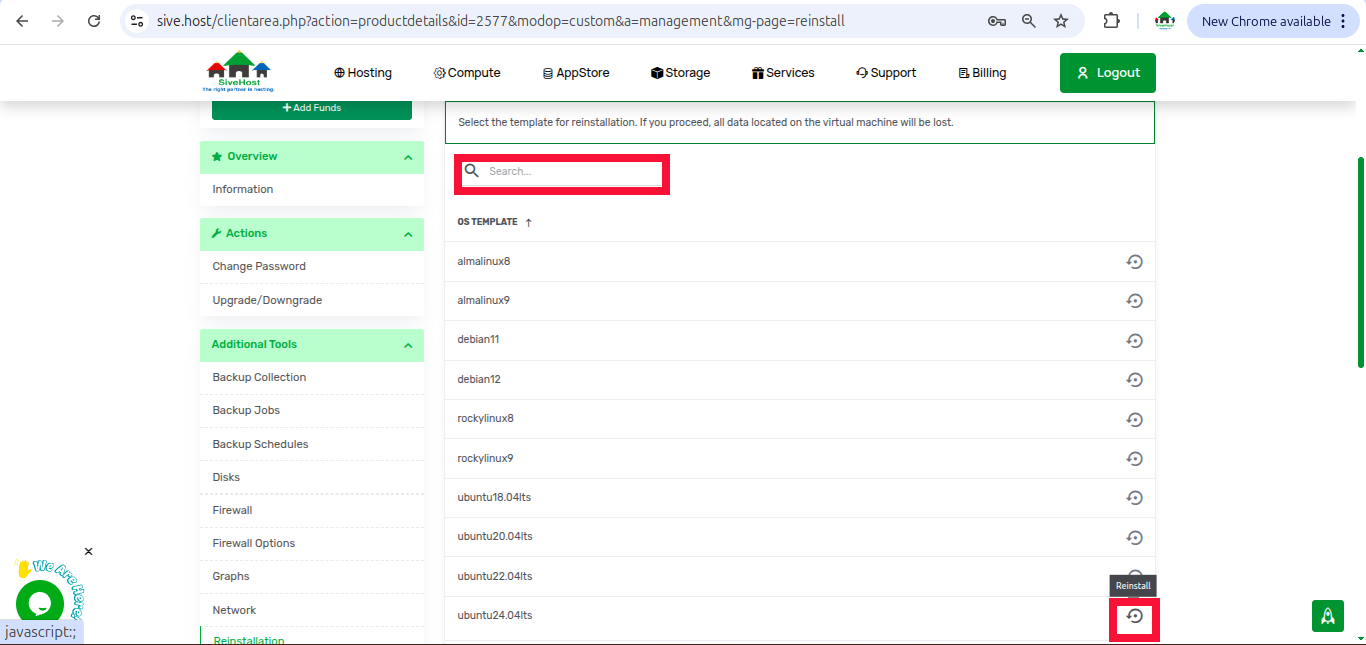Image resolution: width=1366 pixels, height=645 pixels.
Task: Sort by OS TEMPLATE column header
Action: [x=495, y=222]
